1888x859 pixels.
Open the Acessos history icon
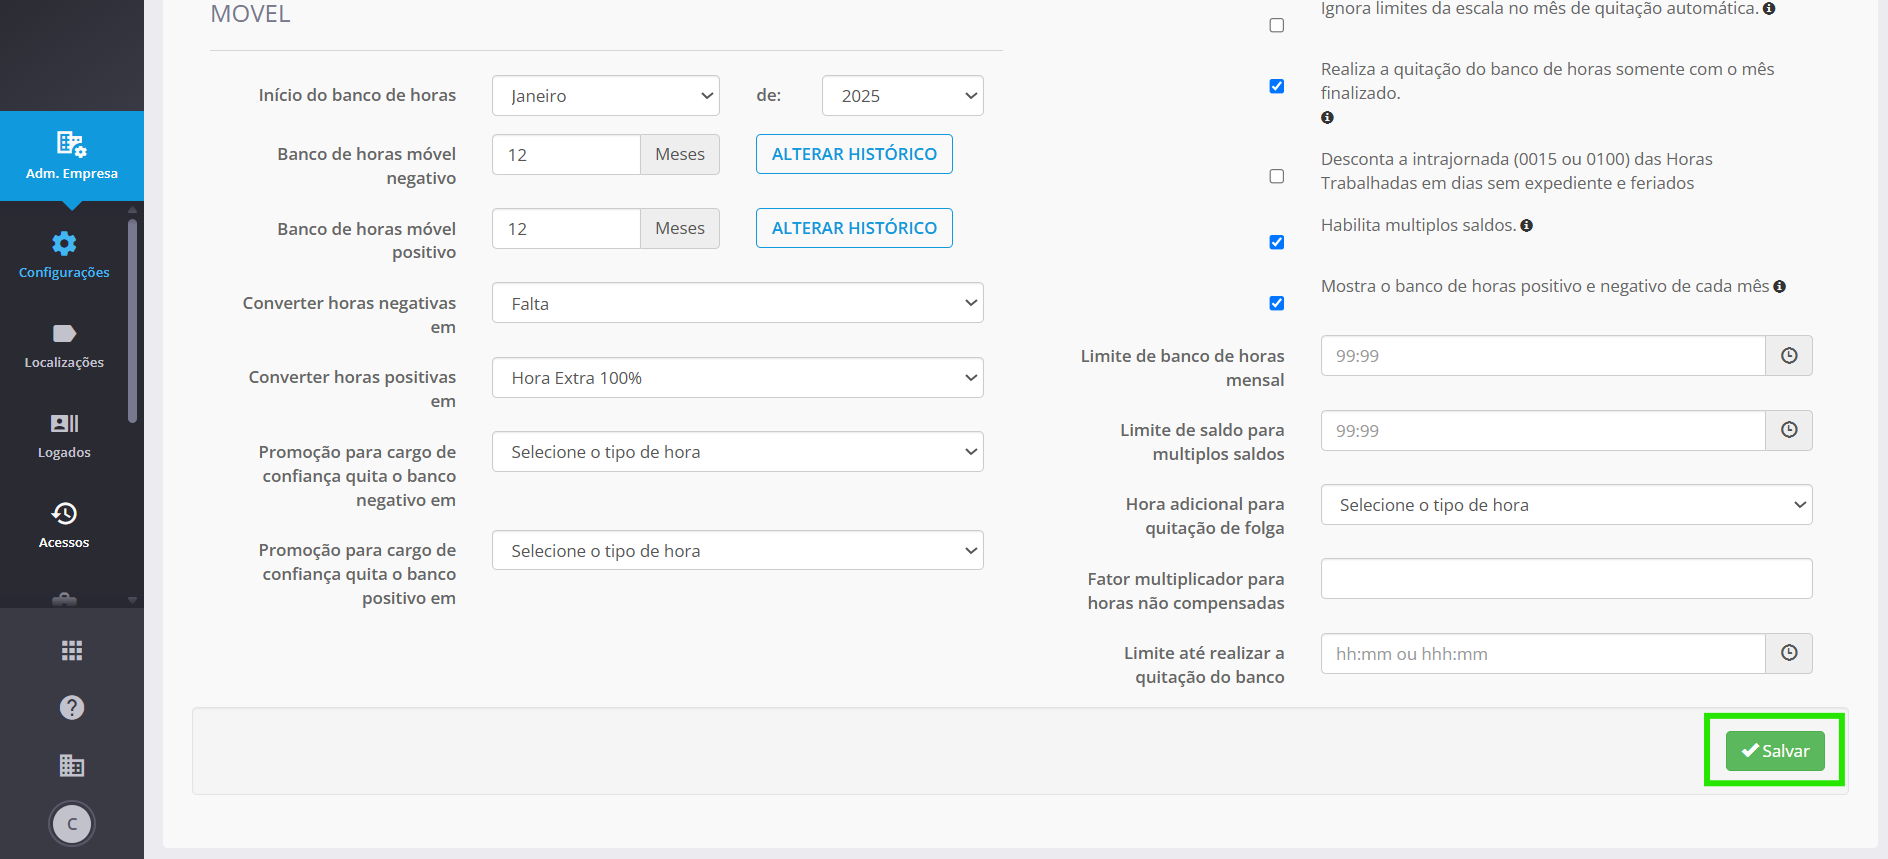tap(64, 513)
